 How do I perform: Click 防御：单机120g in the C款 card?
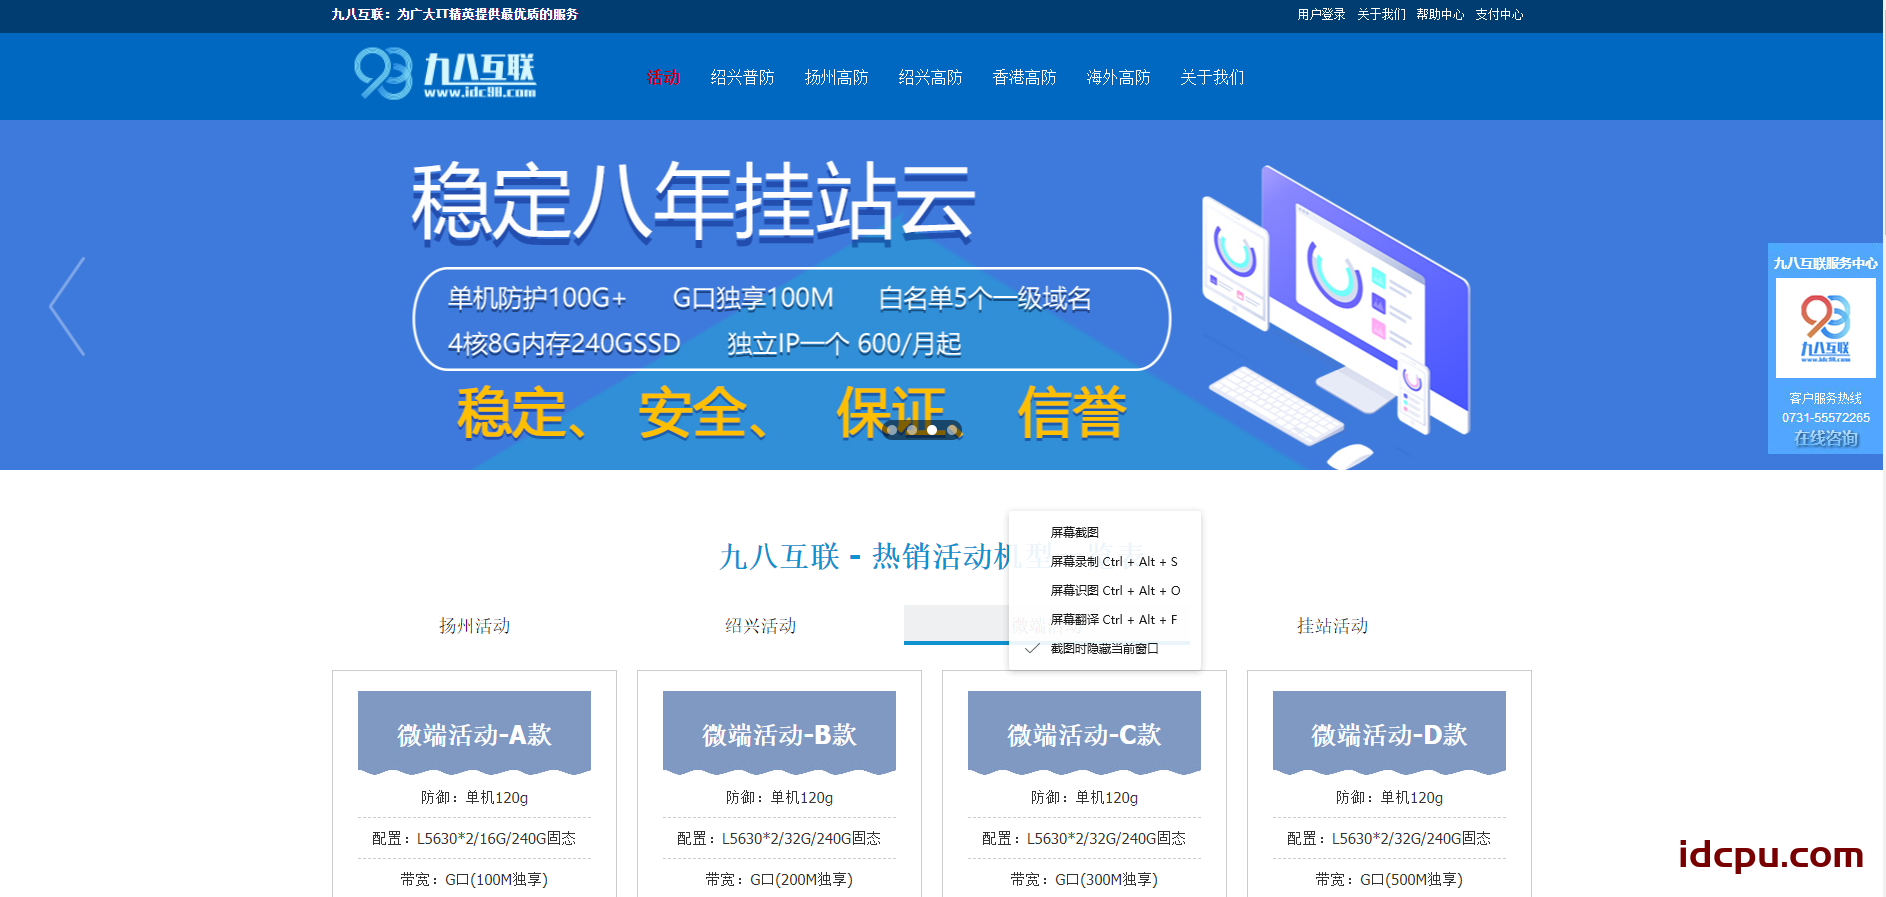[1084, 797]
